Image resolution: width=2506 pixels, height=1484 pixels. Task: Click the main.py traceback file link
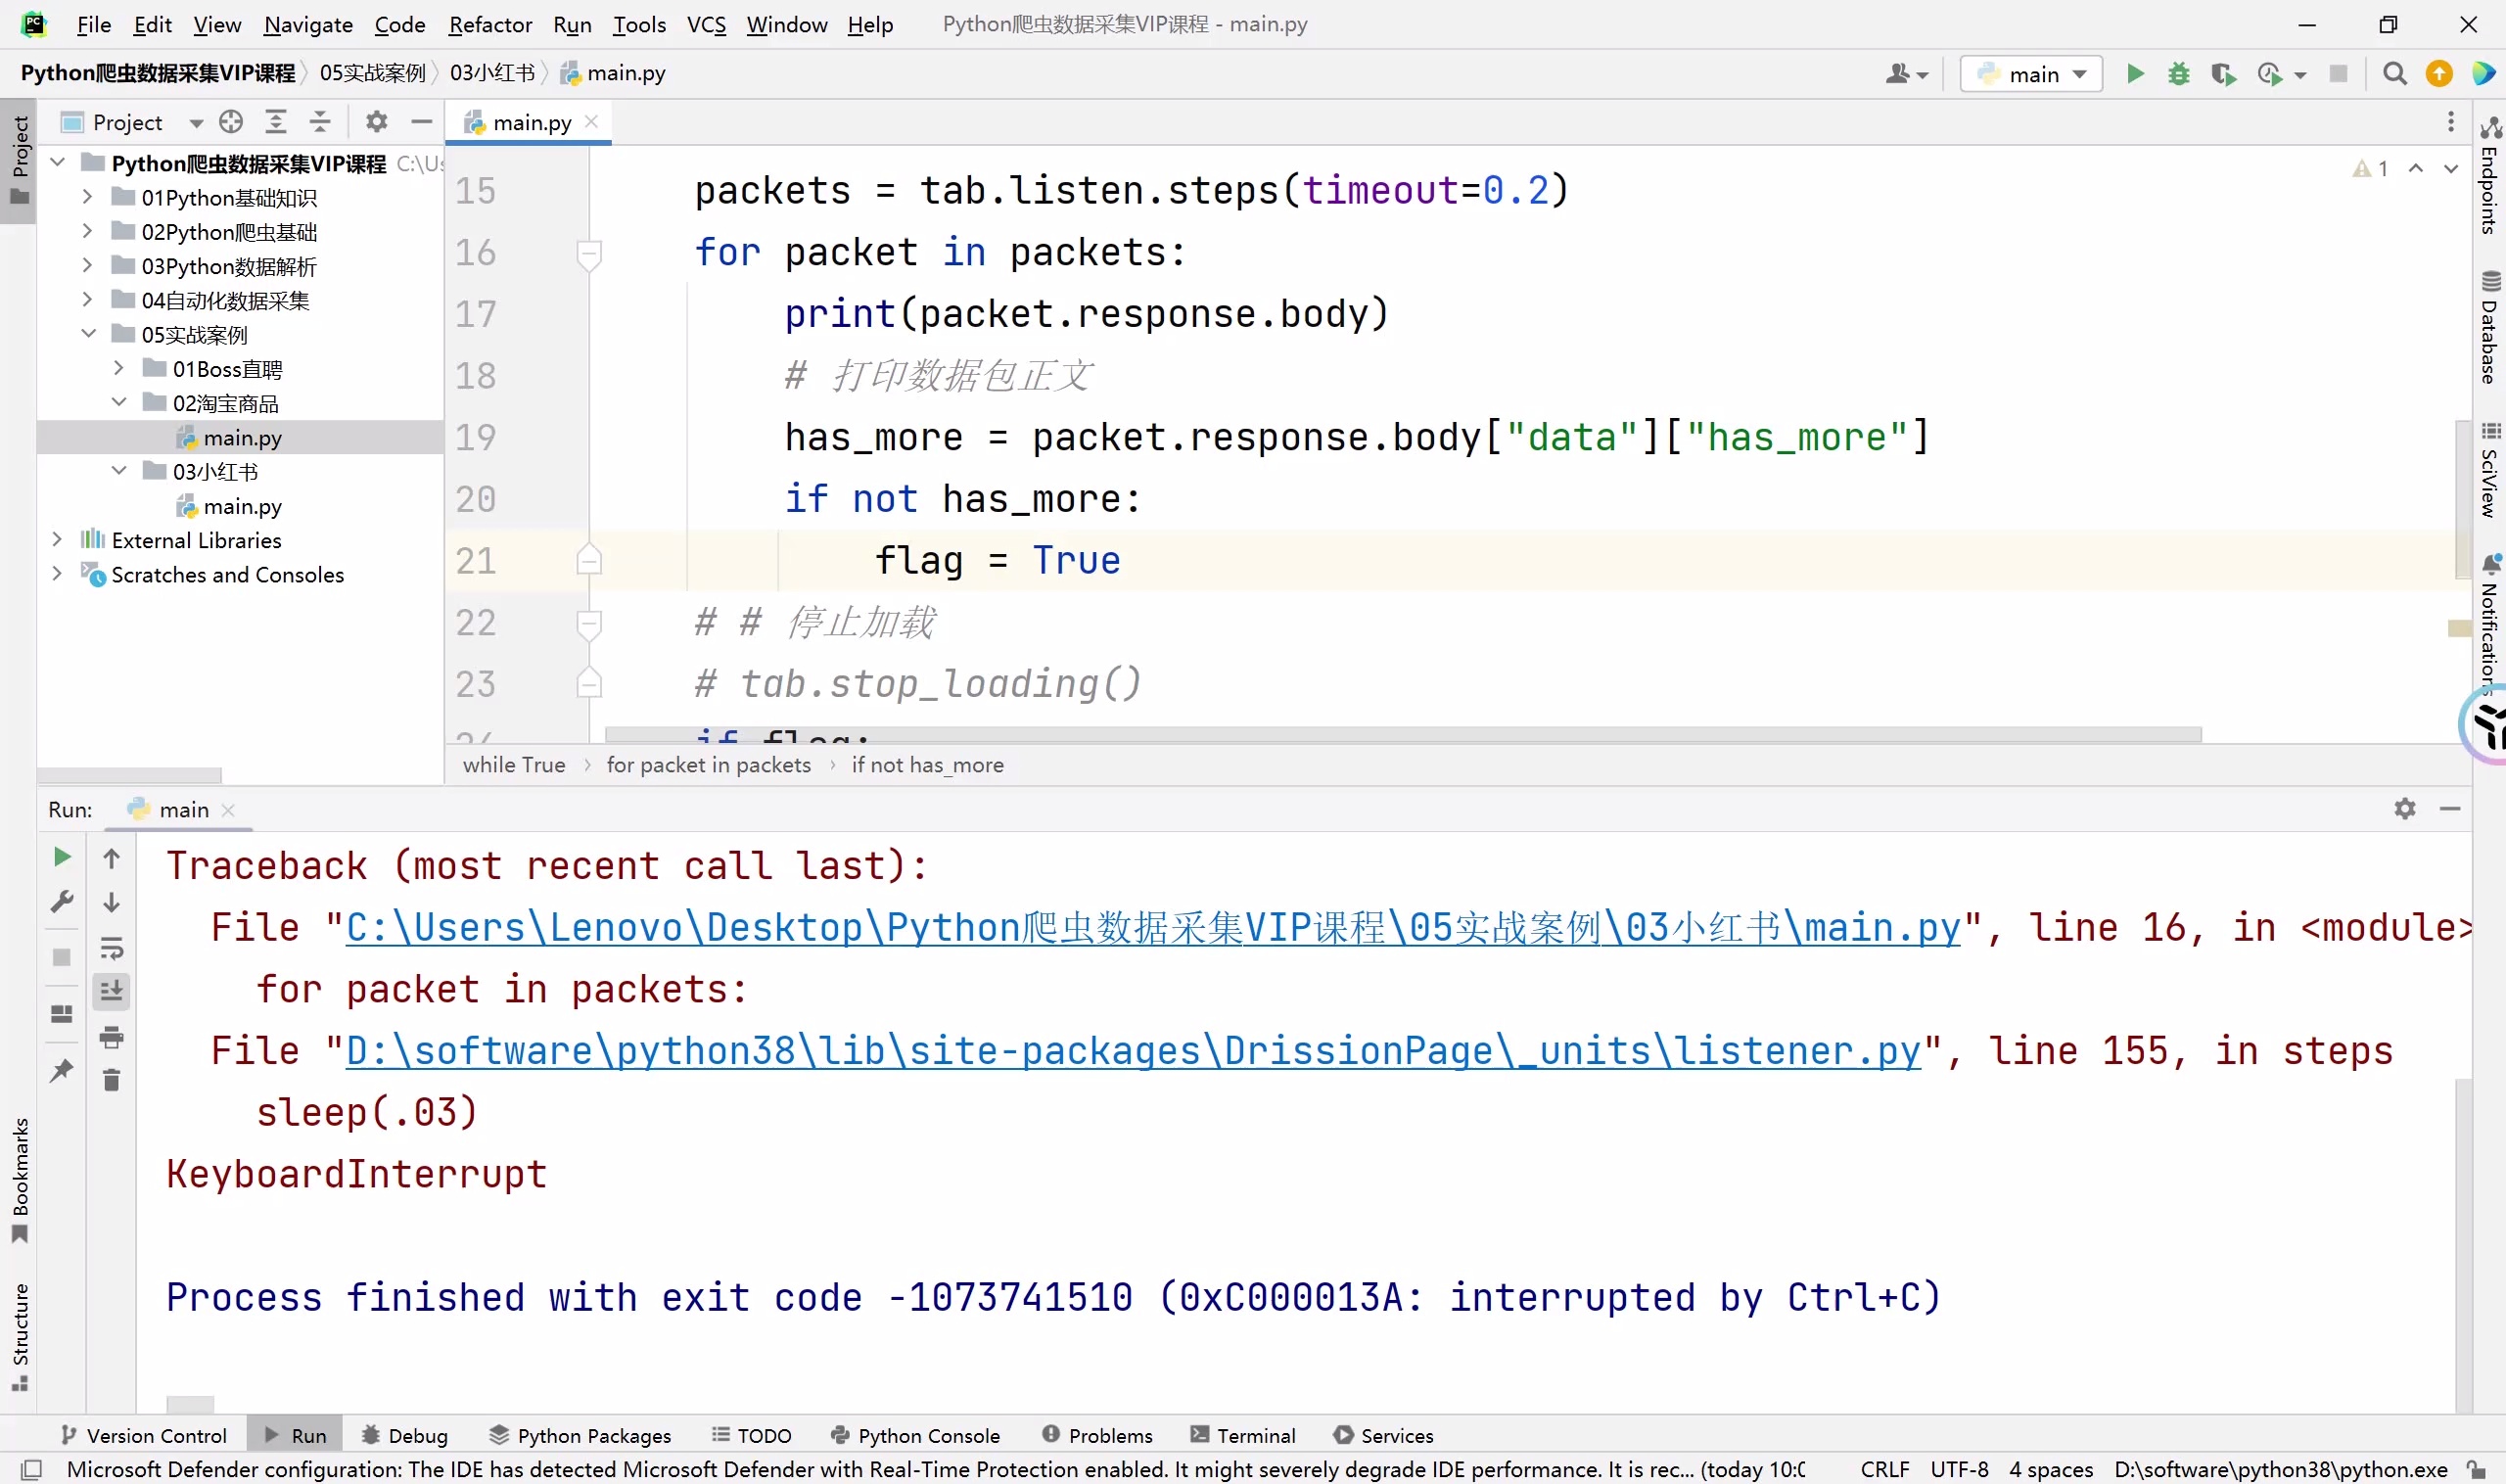[x=1152, y=928]
